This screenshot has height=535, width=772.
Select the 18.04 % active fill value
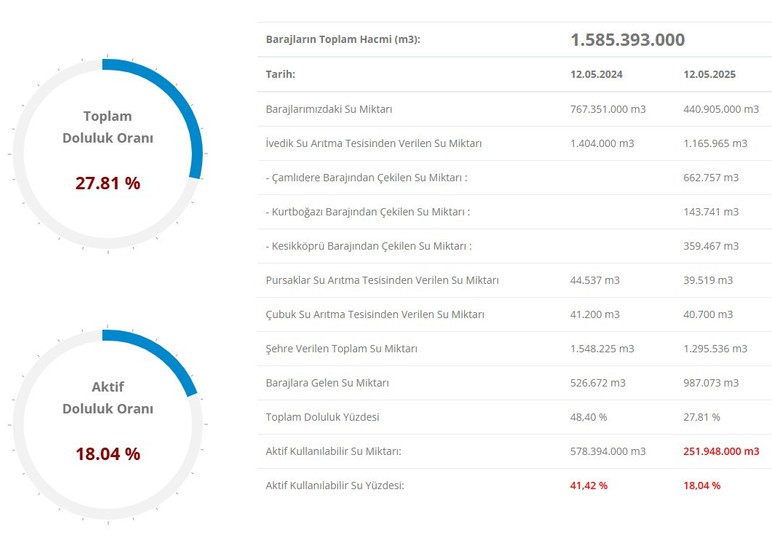[x=108, y=454]
